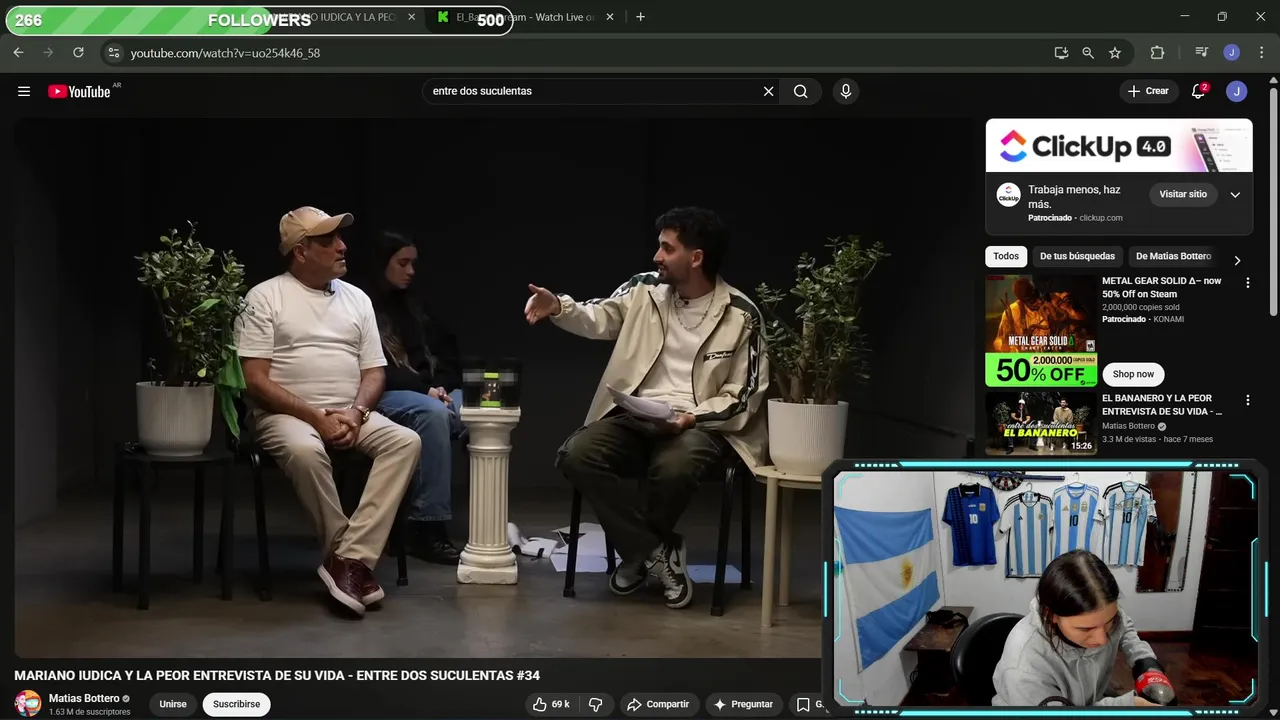Open the YouTube hamburger guide menu
The width and height of the screenshot is (1280, 720).
coord(24,91)
